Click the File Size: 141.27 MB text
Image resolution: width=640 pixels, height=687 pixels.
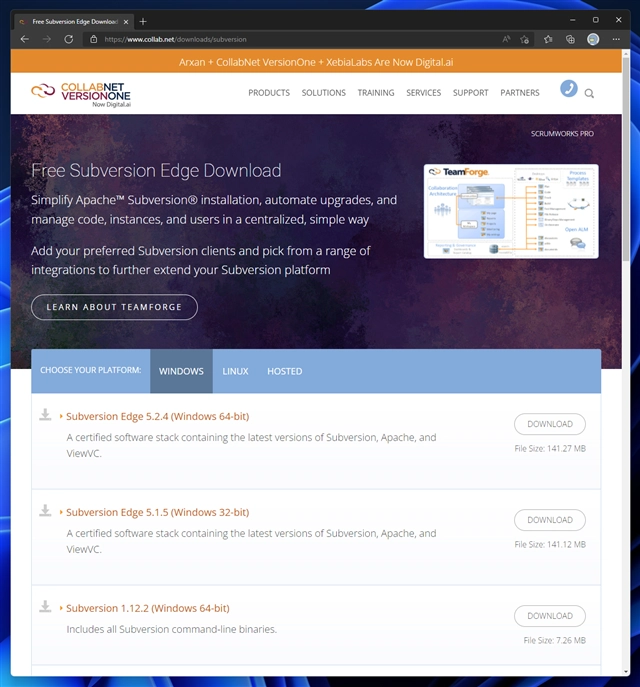point(550,449)
